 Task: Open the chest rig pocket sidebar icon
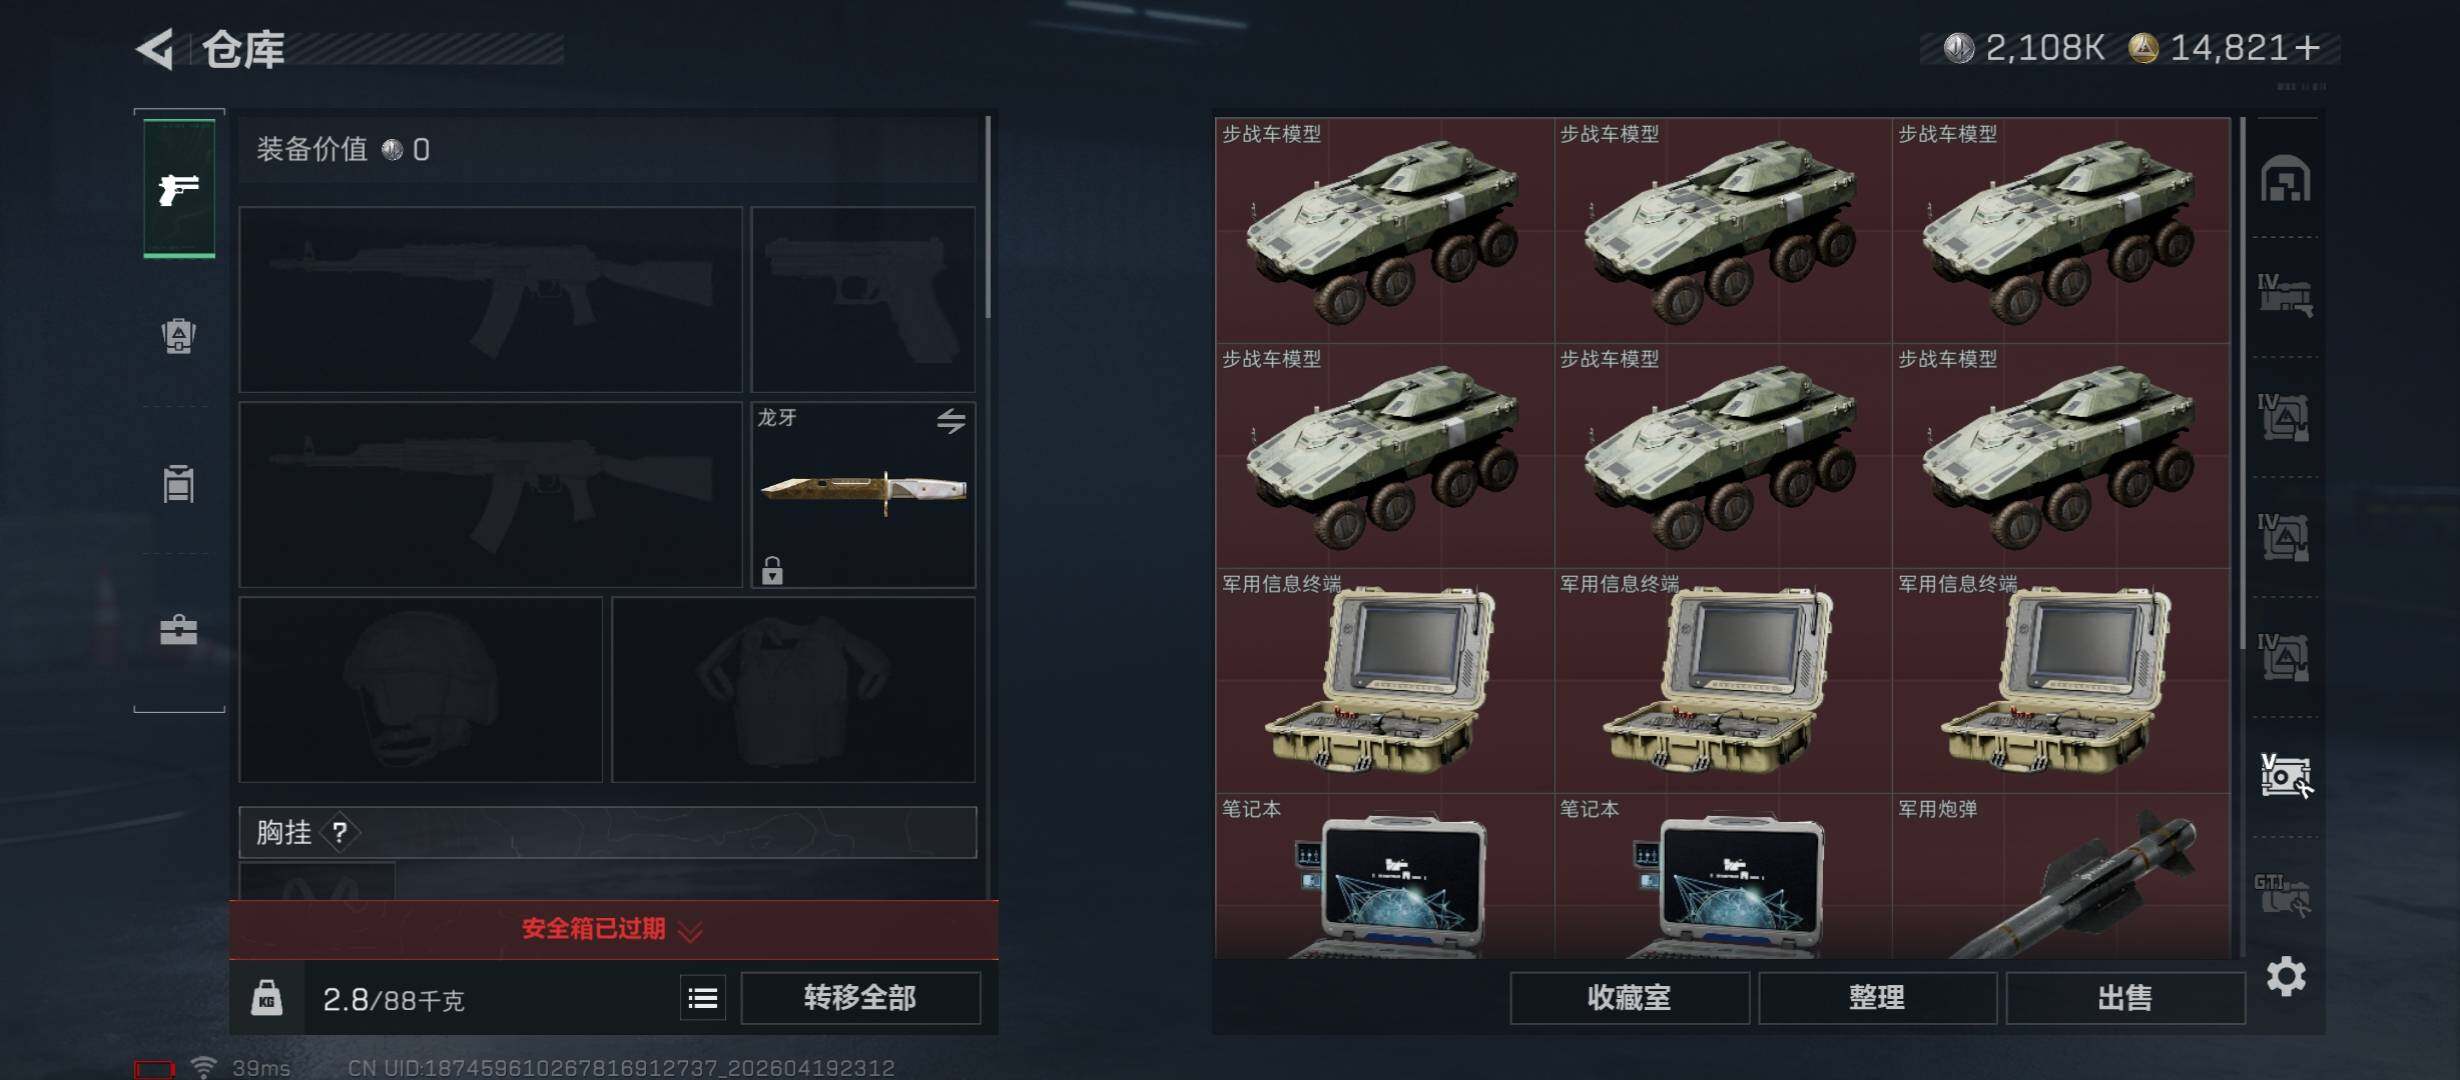pyautogui.click(x=179, y=483)
